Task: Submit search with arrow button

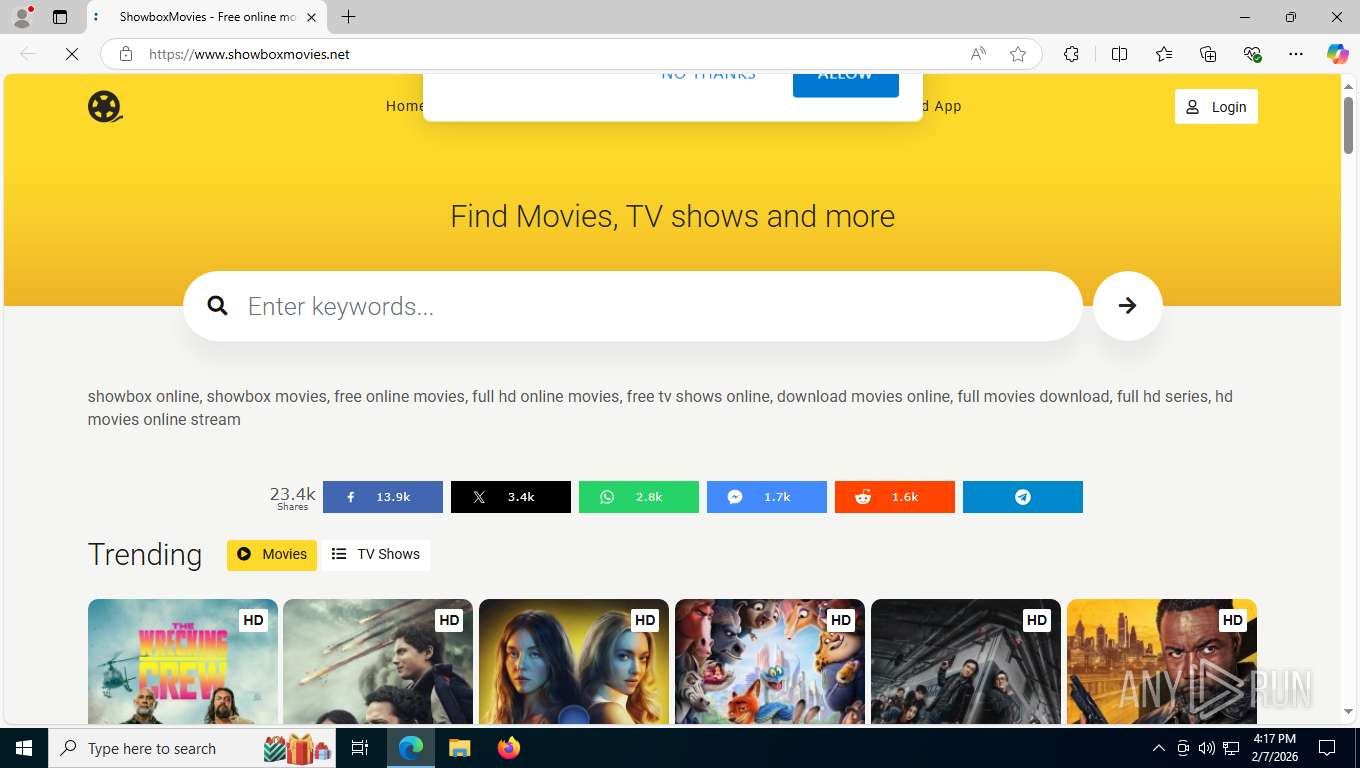Action: point(1127,306)
